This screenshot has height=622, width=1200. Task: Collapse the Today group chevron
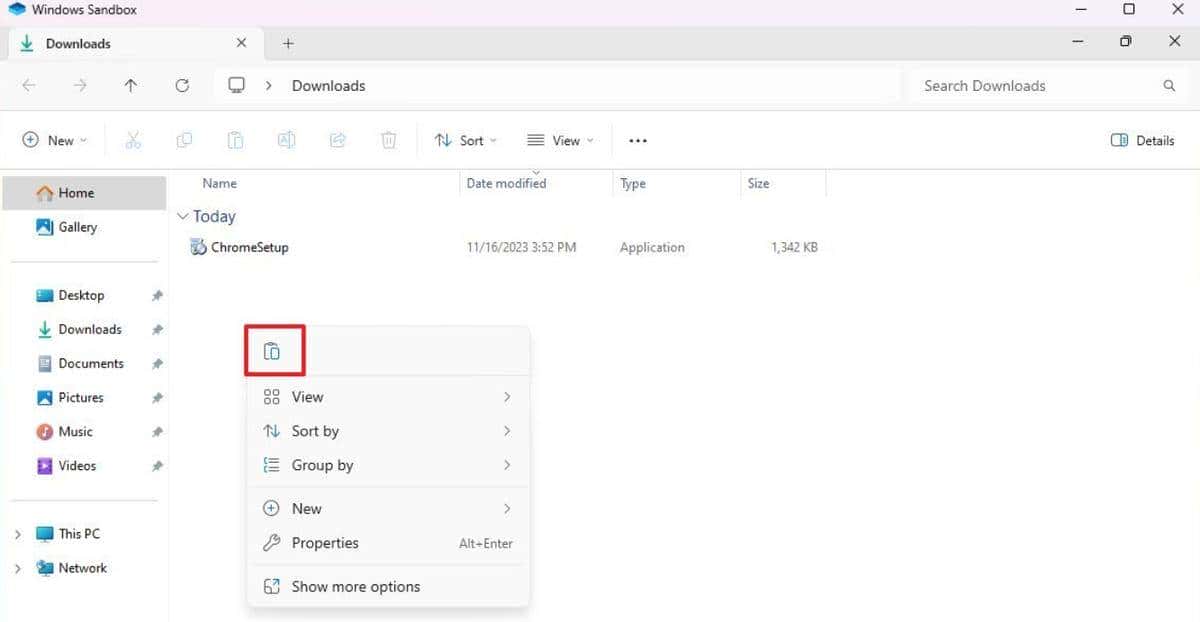tap(183, 217)
